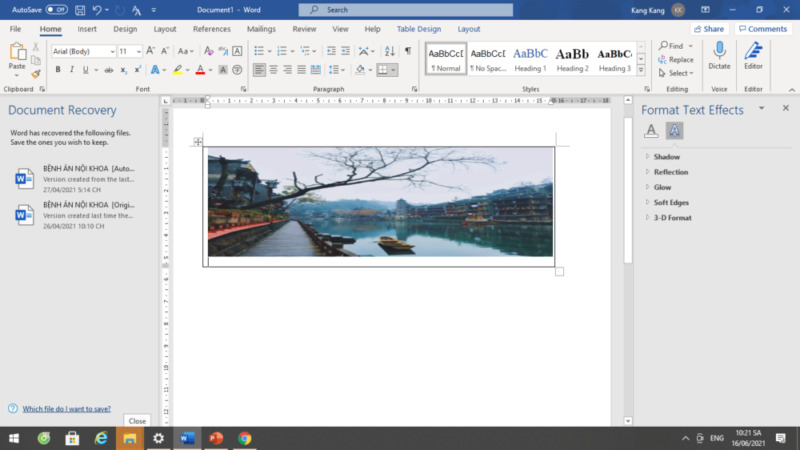
Task: Click the Bold formatting icon
Action: 58,70
